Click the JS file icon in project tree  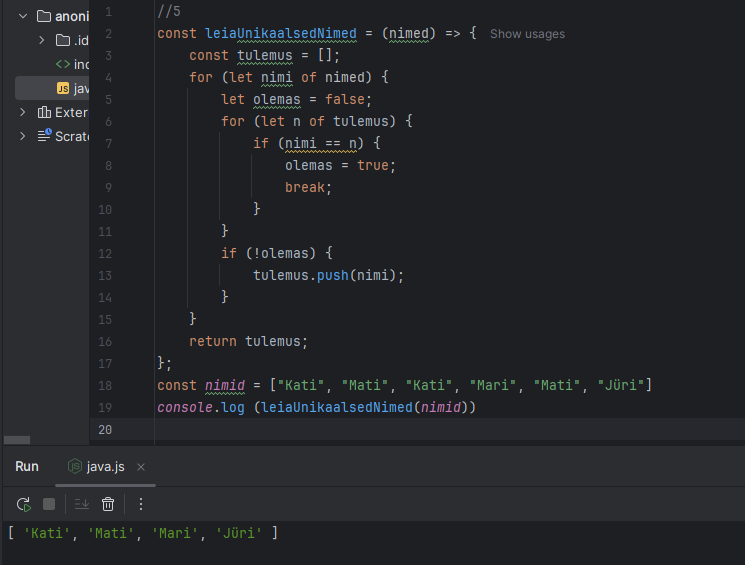tap(63, 88)
